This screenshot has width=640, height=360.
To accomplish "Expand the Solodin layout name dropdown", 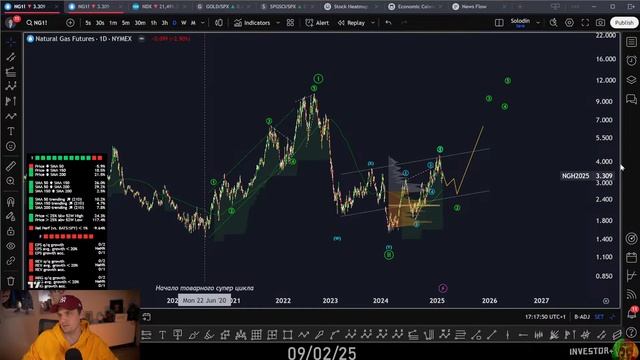I will click(538, 23).
